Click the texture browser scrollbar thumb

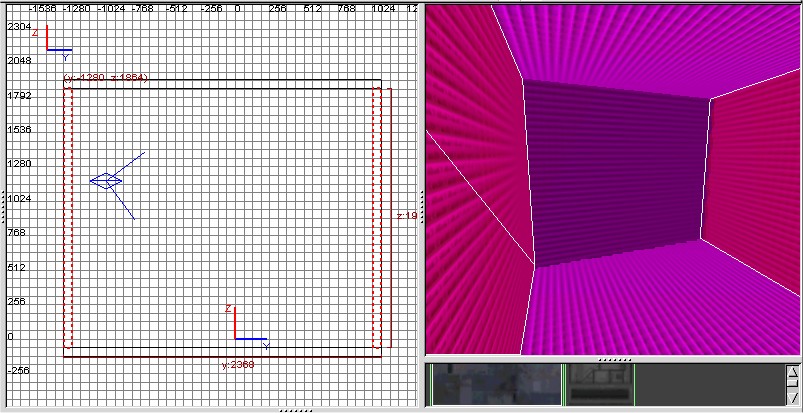[792, 384]
